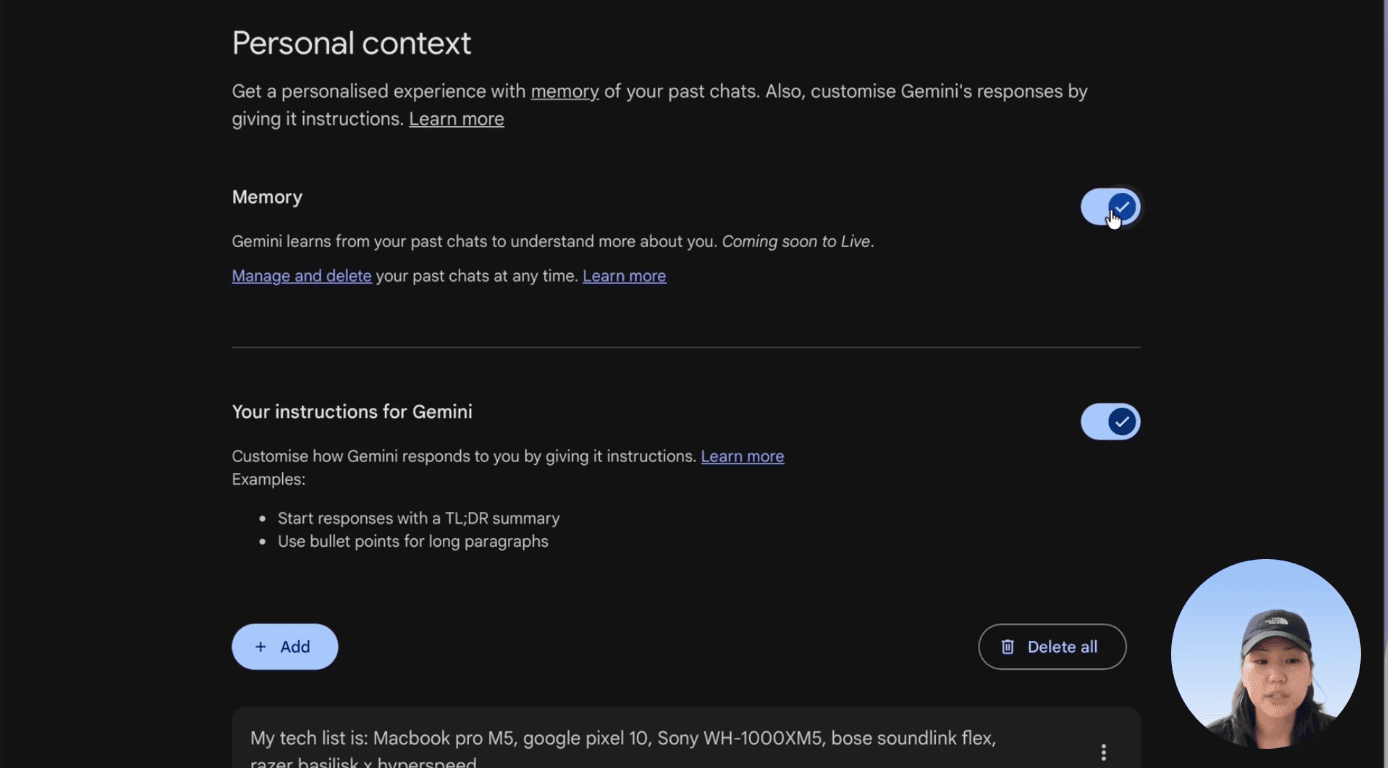Click the presenter webcam thumbnail

1265,654
